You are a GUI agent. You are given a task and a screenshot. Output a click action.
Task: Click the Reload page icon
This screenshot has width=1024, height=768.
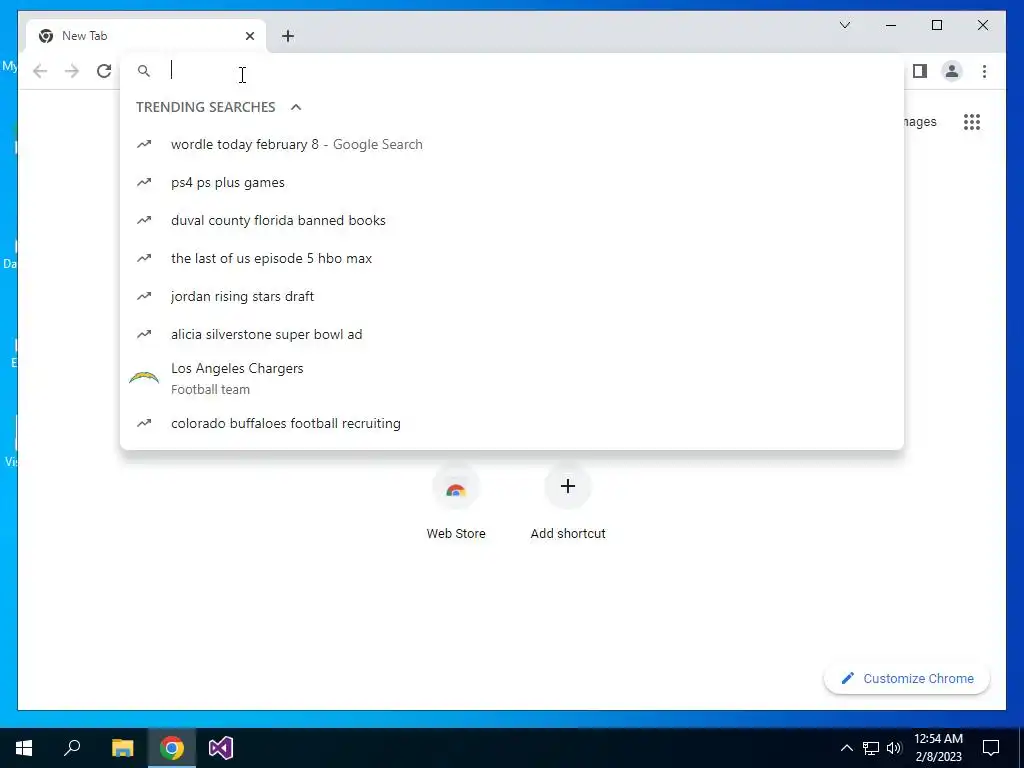(104, 71)
